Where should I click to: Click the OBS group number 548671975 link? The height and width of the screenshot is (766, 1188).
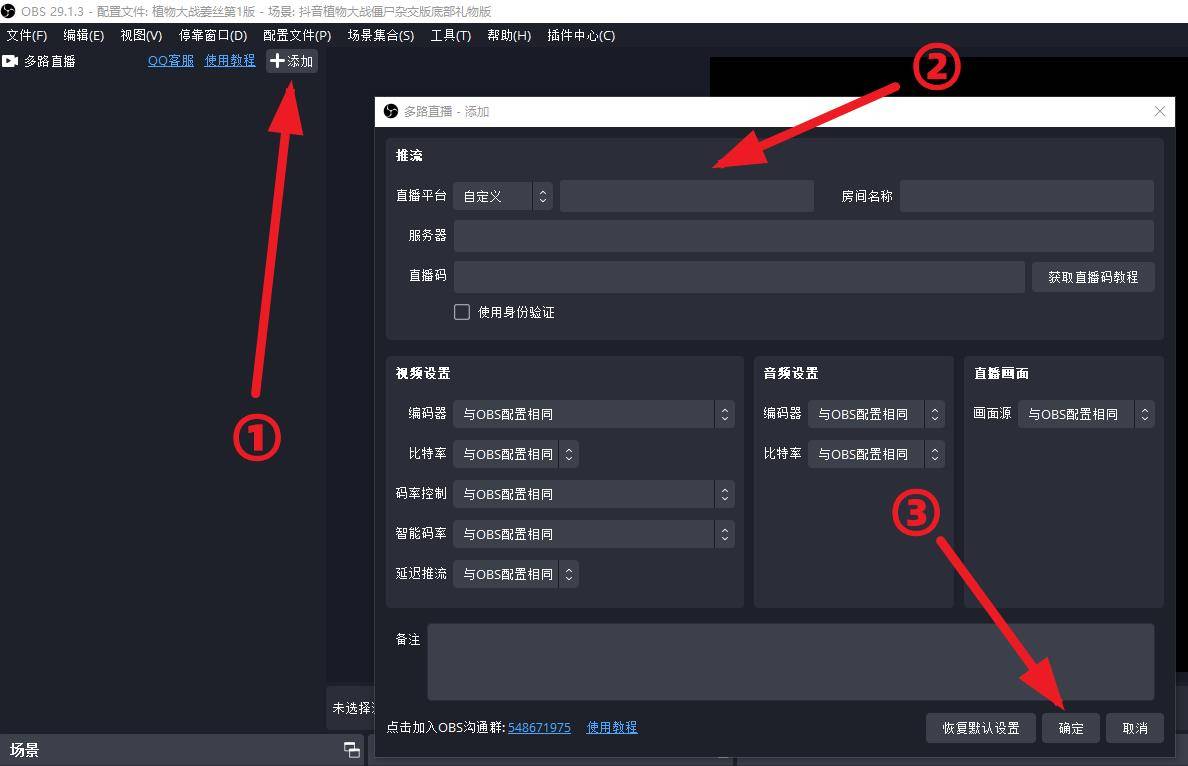539,727
